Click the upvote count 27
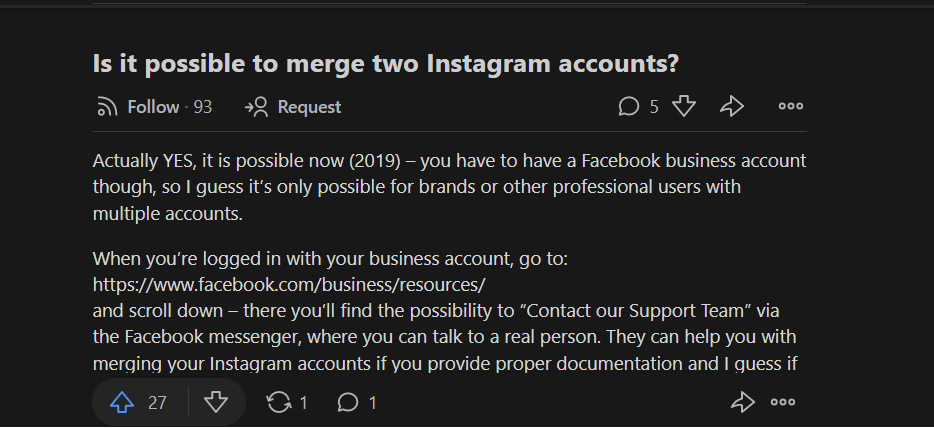Image resolution: width=934 pixels, height=428 pixels. (x=157, y=404)
